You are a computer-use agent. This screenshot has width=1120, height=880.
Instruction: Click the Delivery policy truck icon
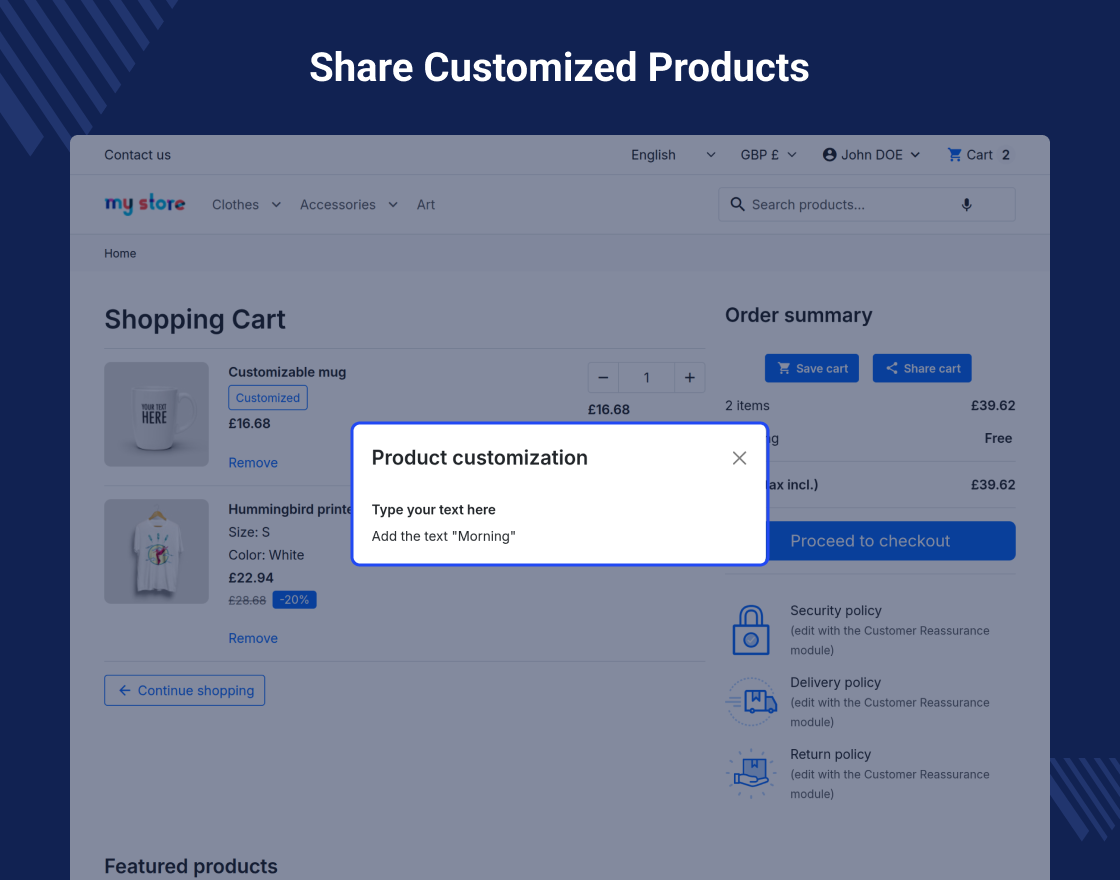tap(751, 701)
